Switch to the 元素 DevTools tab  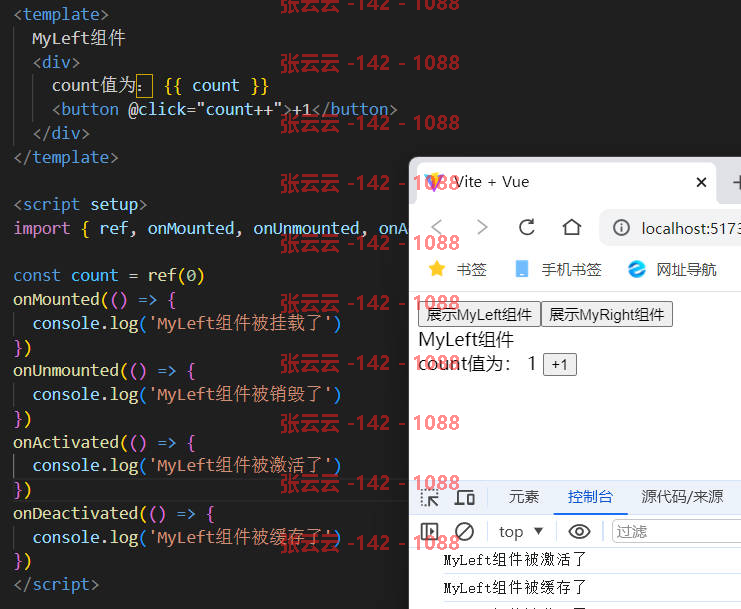[524, 497]
